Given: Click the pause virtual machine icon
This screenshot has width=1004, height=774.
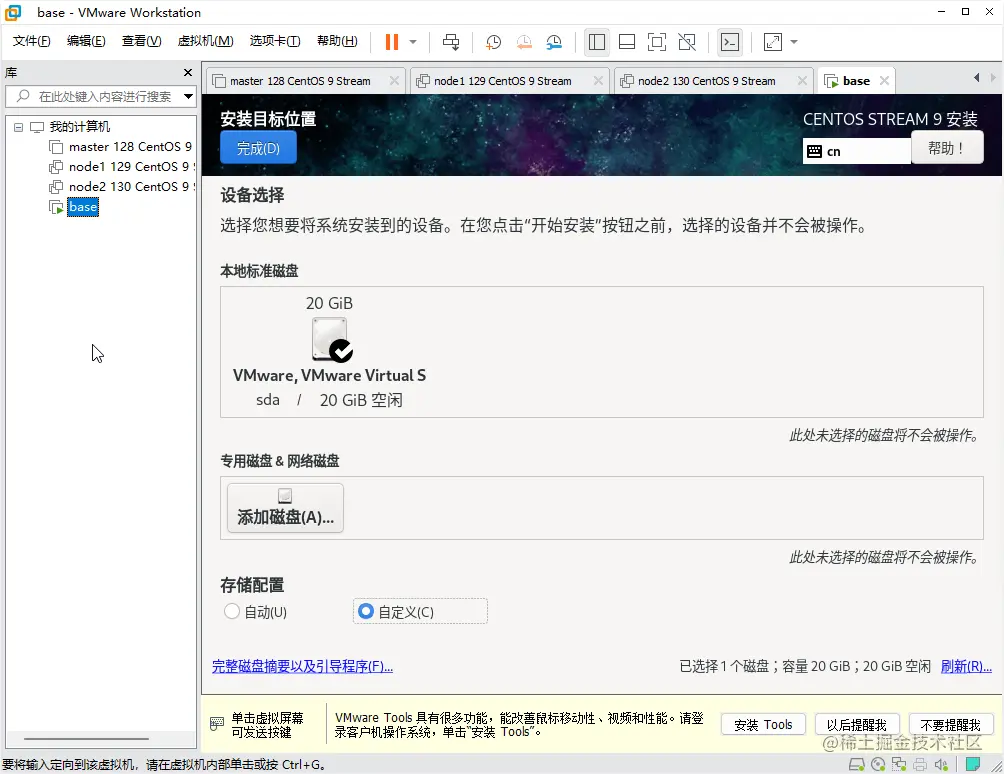Looking at the screenshot, I should click(392, 42).
